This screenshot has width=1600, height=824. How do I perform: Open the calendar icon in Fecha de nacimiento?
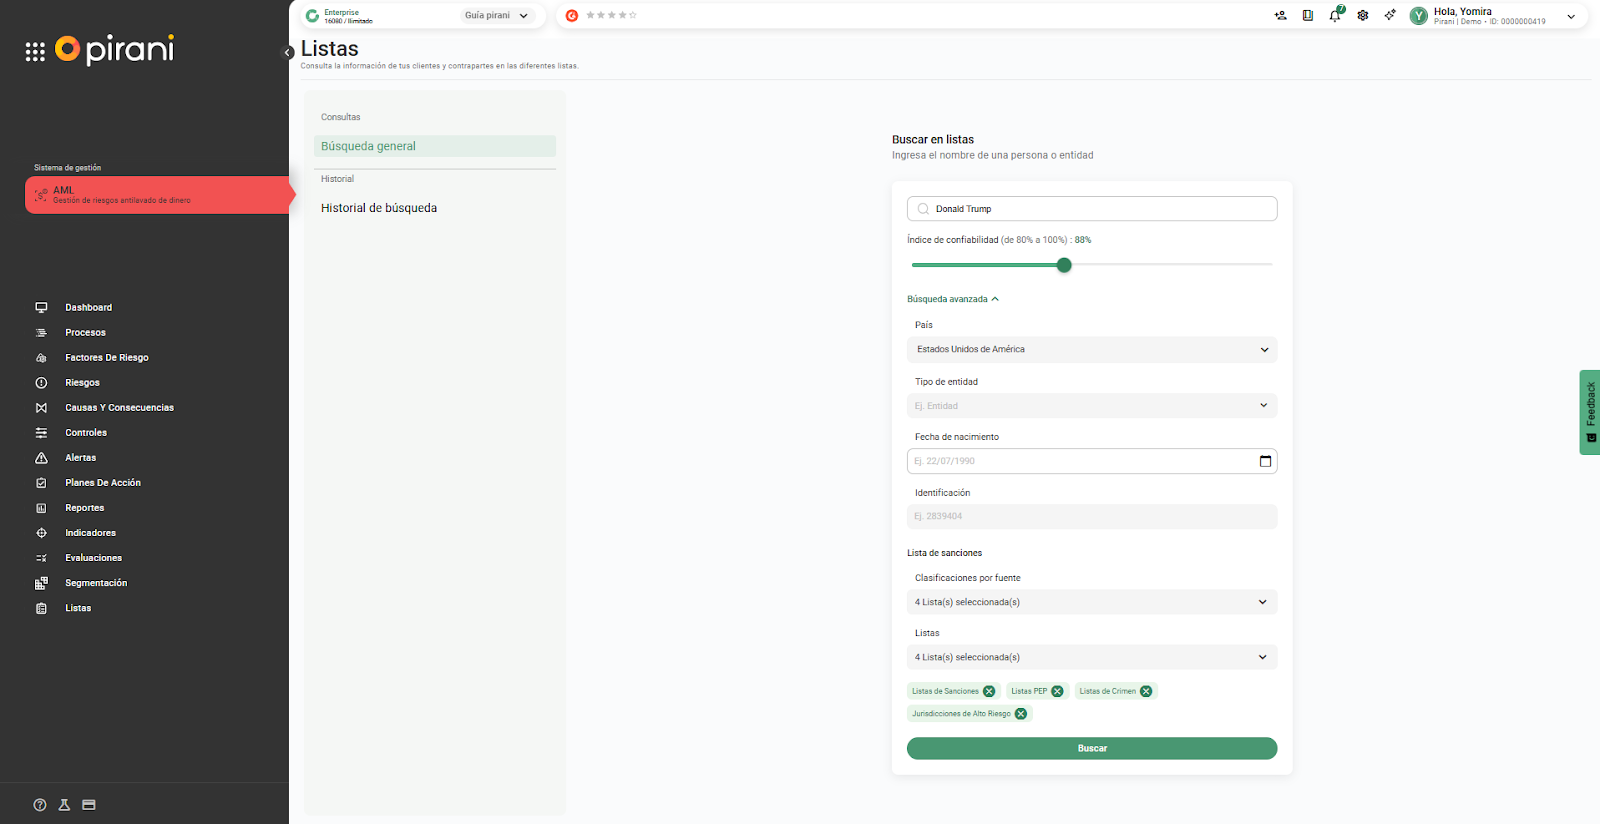tap(1265, 461)
